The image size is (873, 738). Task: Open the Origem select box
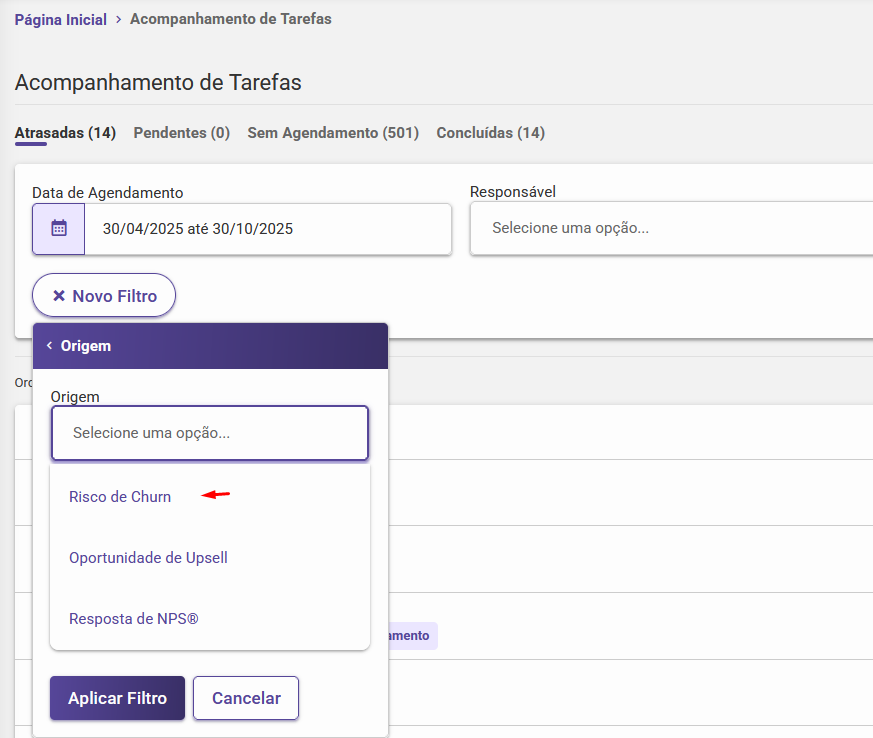tap(210, 433)
